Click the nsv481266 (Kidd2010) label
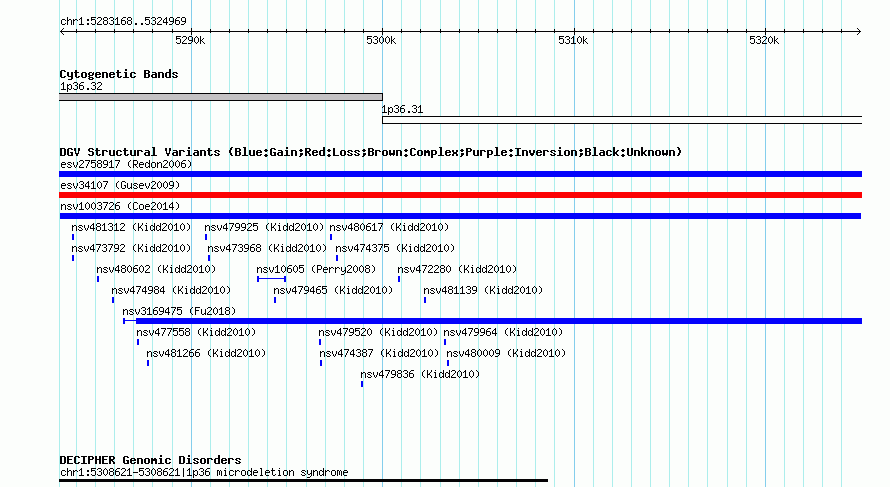This screenshot has width=890, height=487. click(206, 353)
